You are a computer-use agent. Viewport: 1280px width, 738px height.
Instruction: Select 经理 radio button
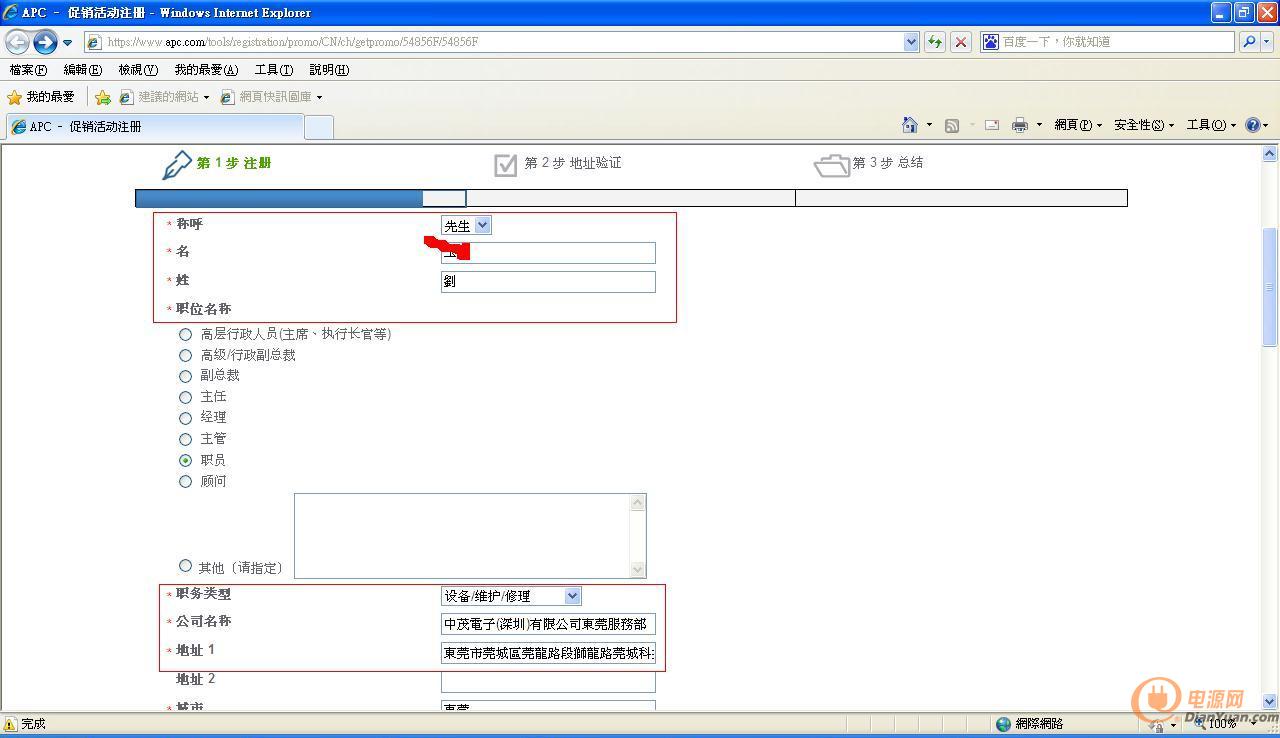pos(185,418)
